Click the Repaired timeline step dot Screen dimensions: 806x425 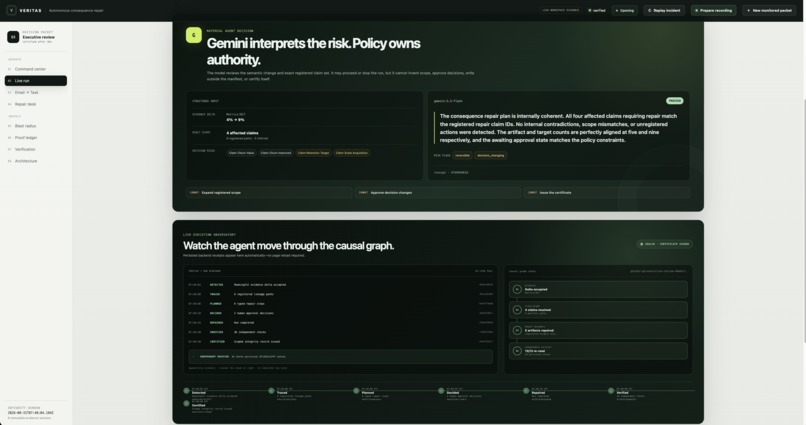(526, 391)
